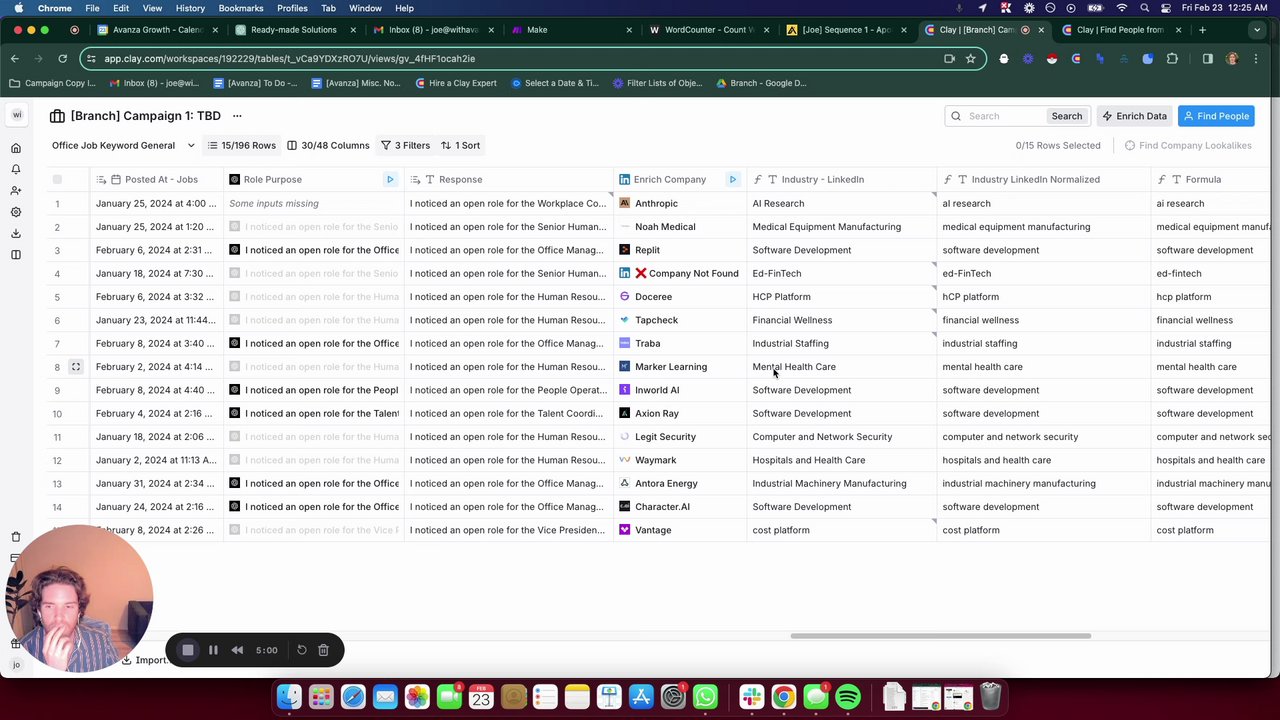Click the add-person icon in sidebar

(x=16, y=190)
